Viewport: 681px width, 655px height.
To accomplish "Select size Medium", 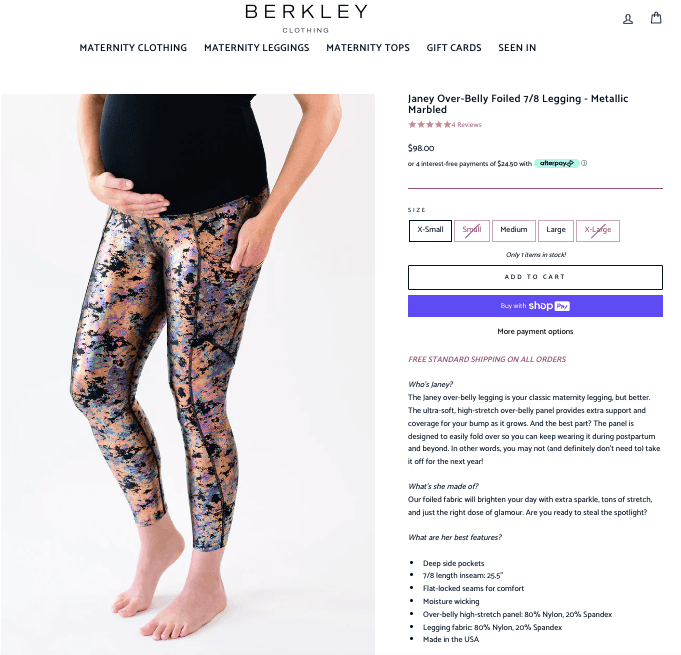I will click(513, 231).
